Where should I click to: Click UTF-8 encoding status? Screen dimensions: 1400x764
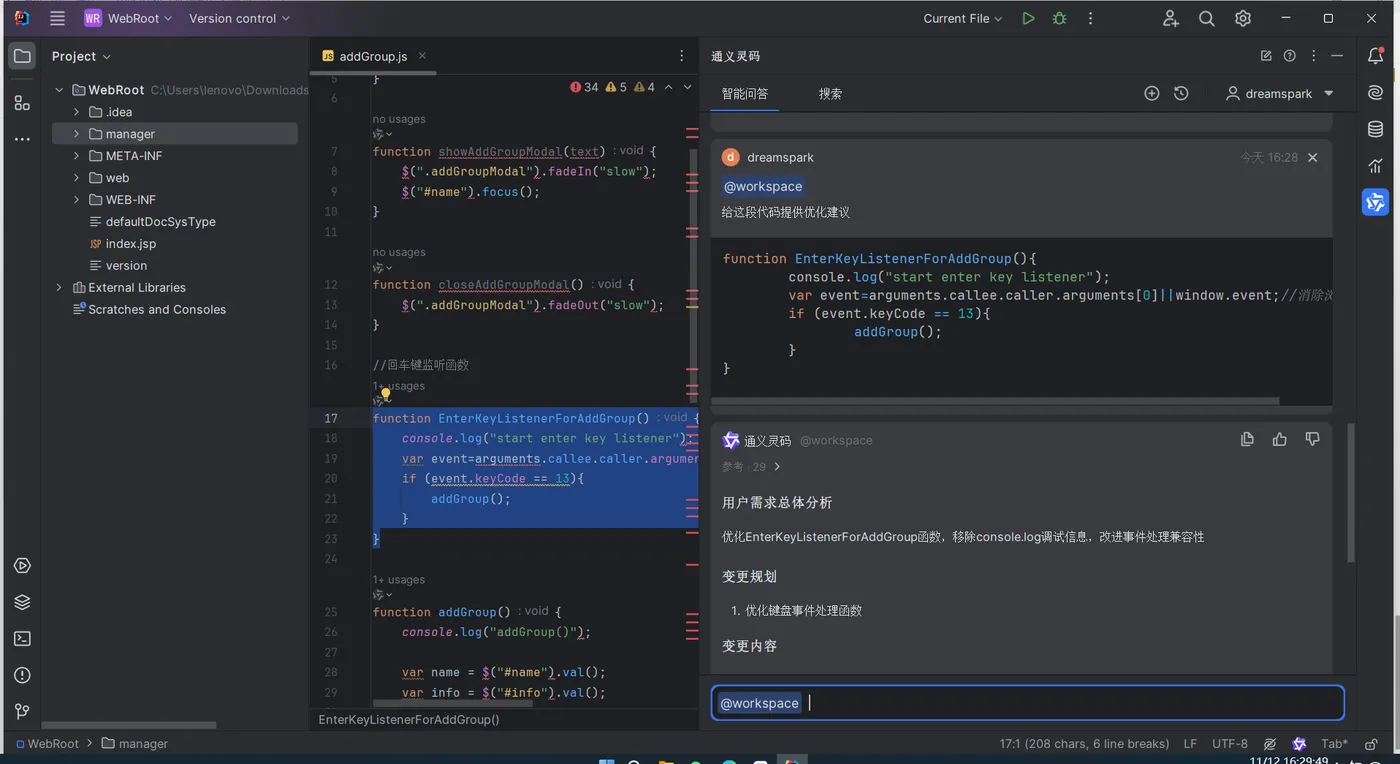click(x=1229, y=744)
